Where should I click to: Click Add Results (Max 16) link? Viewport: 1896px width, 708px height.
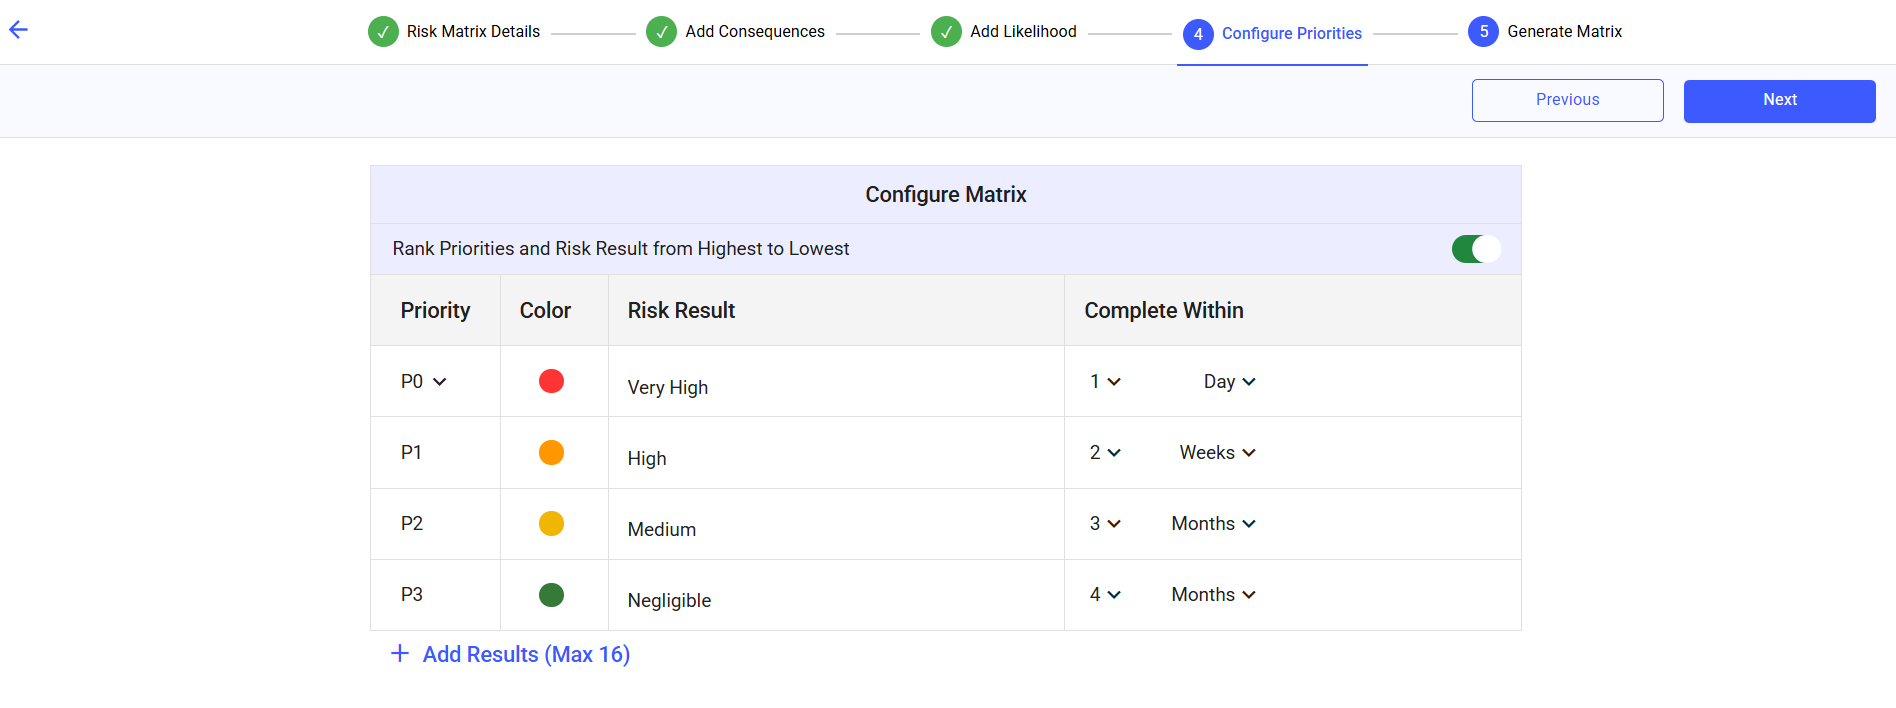point(526,655)
